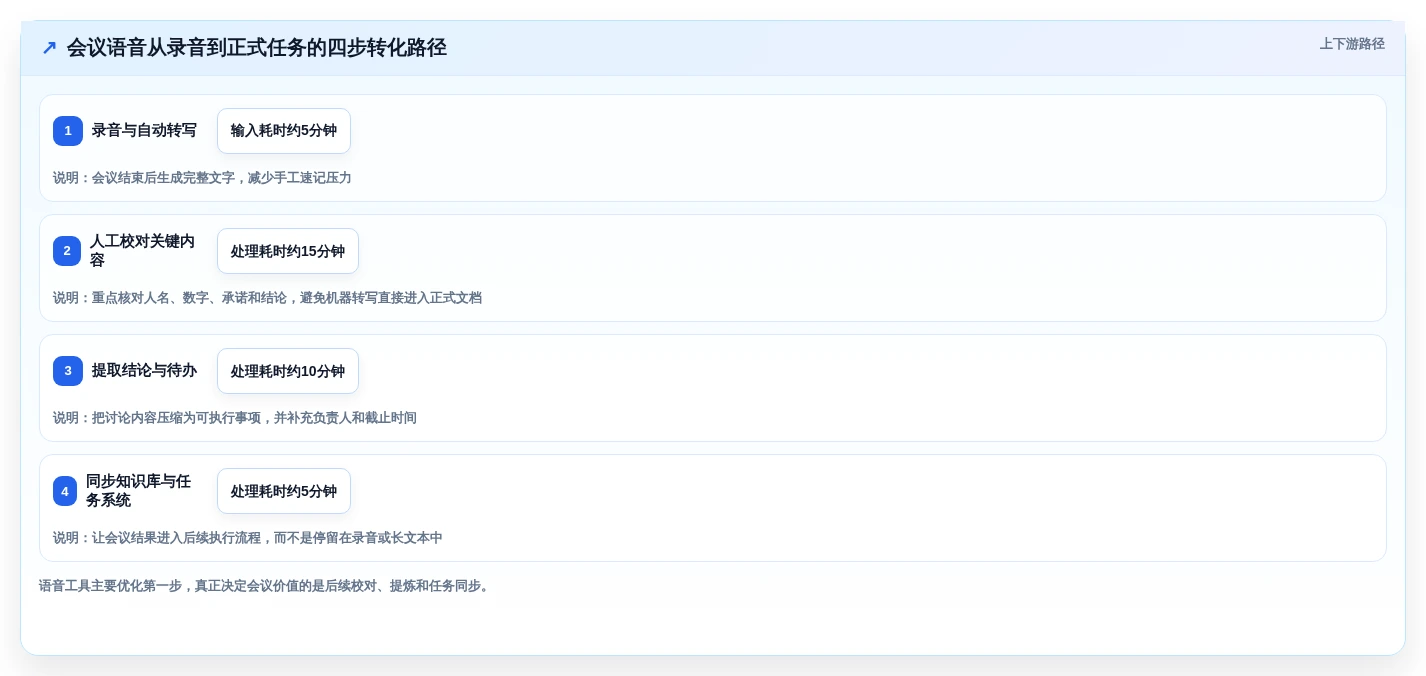Click the description about 重点核对人名、数字

tap(267, 298)
